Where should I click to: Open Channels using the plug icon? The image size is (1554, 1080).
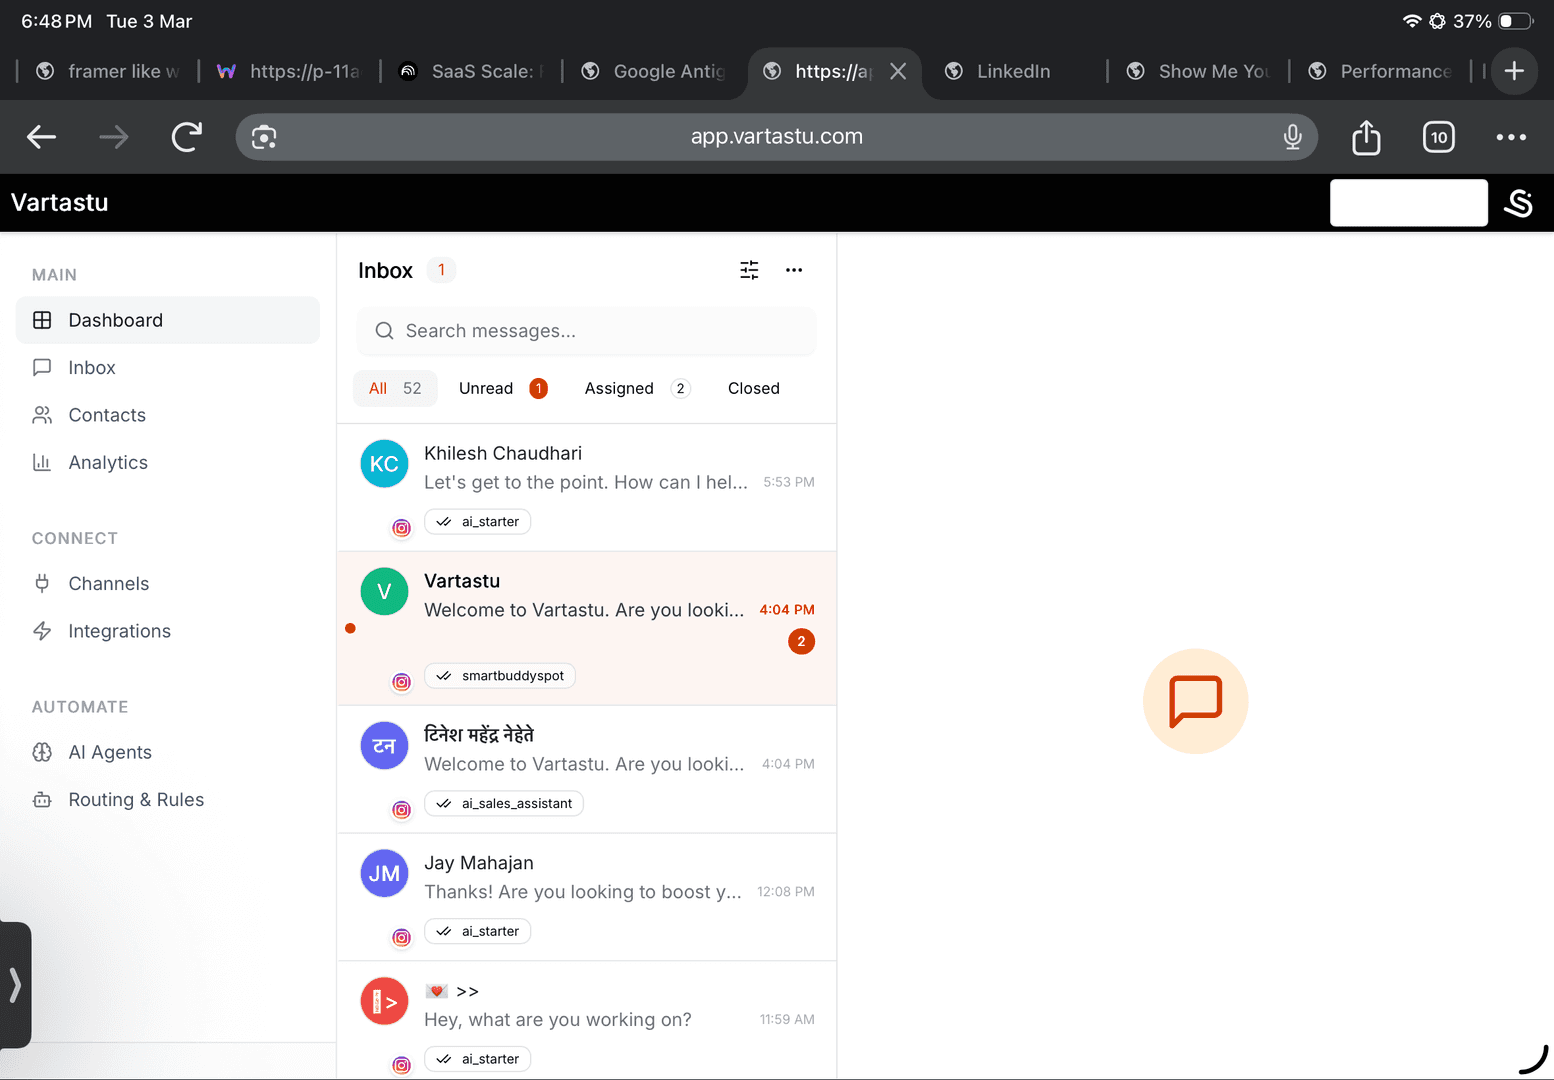coord(41,583)
